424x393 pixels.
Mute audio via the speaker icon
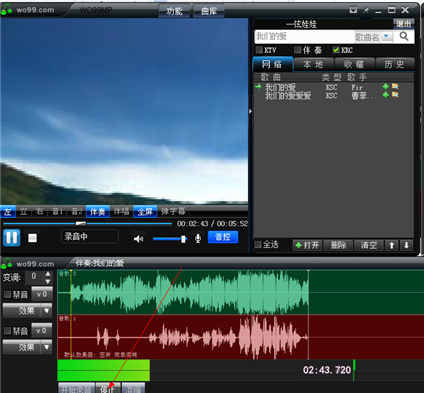click(138, 239)
